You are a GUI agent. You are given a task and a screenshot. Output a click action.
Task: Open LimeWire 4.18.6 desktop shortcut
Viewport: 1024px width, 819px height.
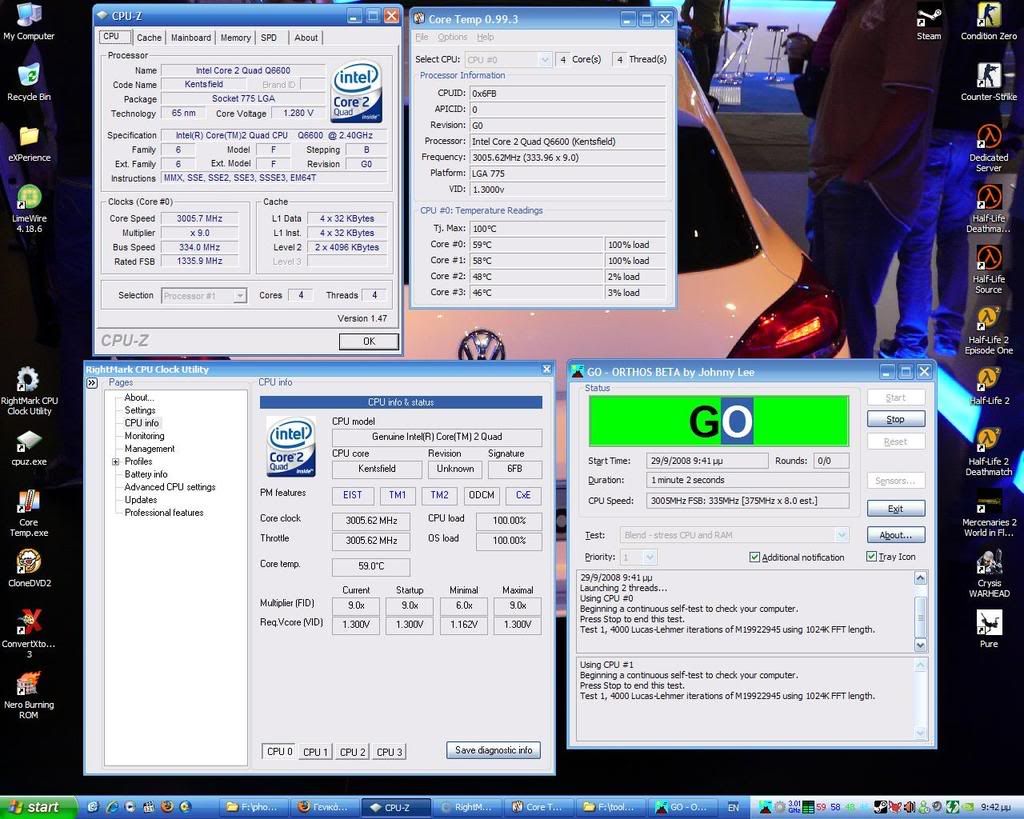pyautogui.click(x=29, y=197)
